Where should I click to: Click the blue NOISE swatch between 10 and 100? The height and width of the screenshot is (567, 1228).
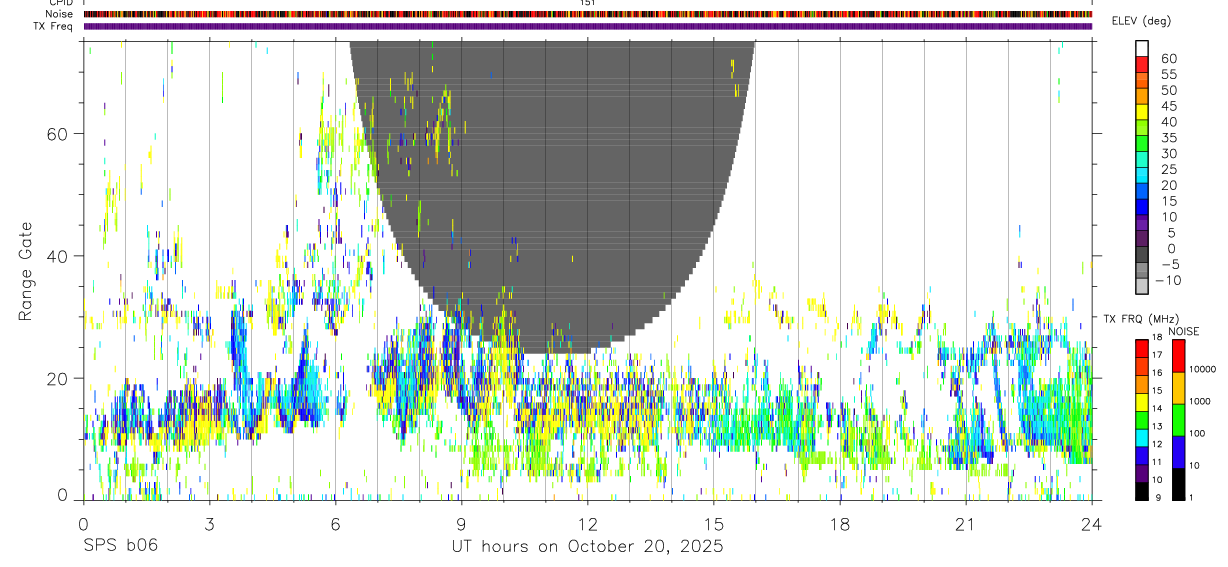point(1178,452)
